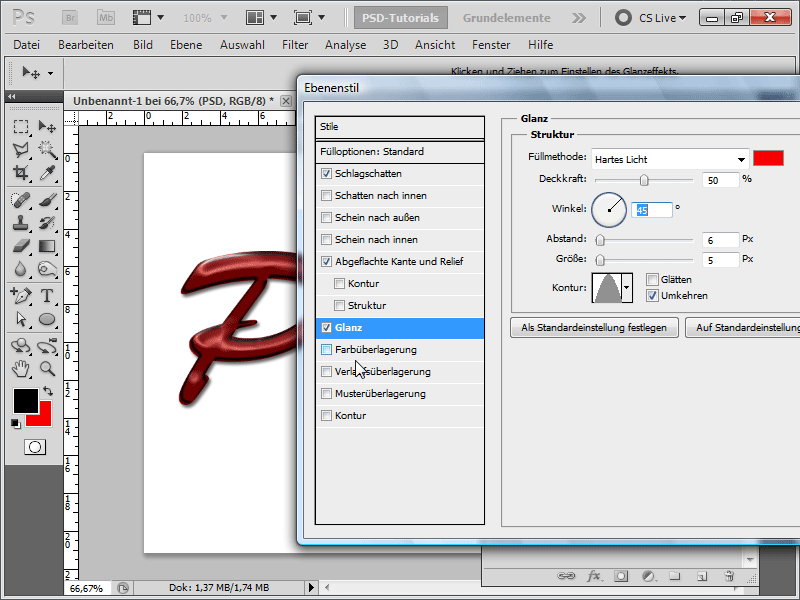Image resolution: width=800 pixels, height=600 pixels.
Task: Open the Füllmethode Hartes Licht dropdown
Action: [670, 160]
